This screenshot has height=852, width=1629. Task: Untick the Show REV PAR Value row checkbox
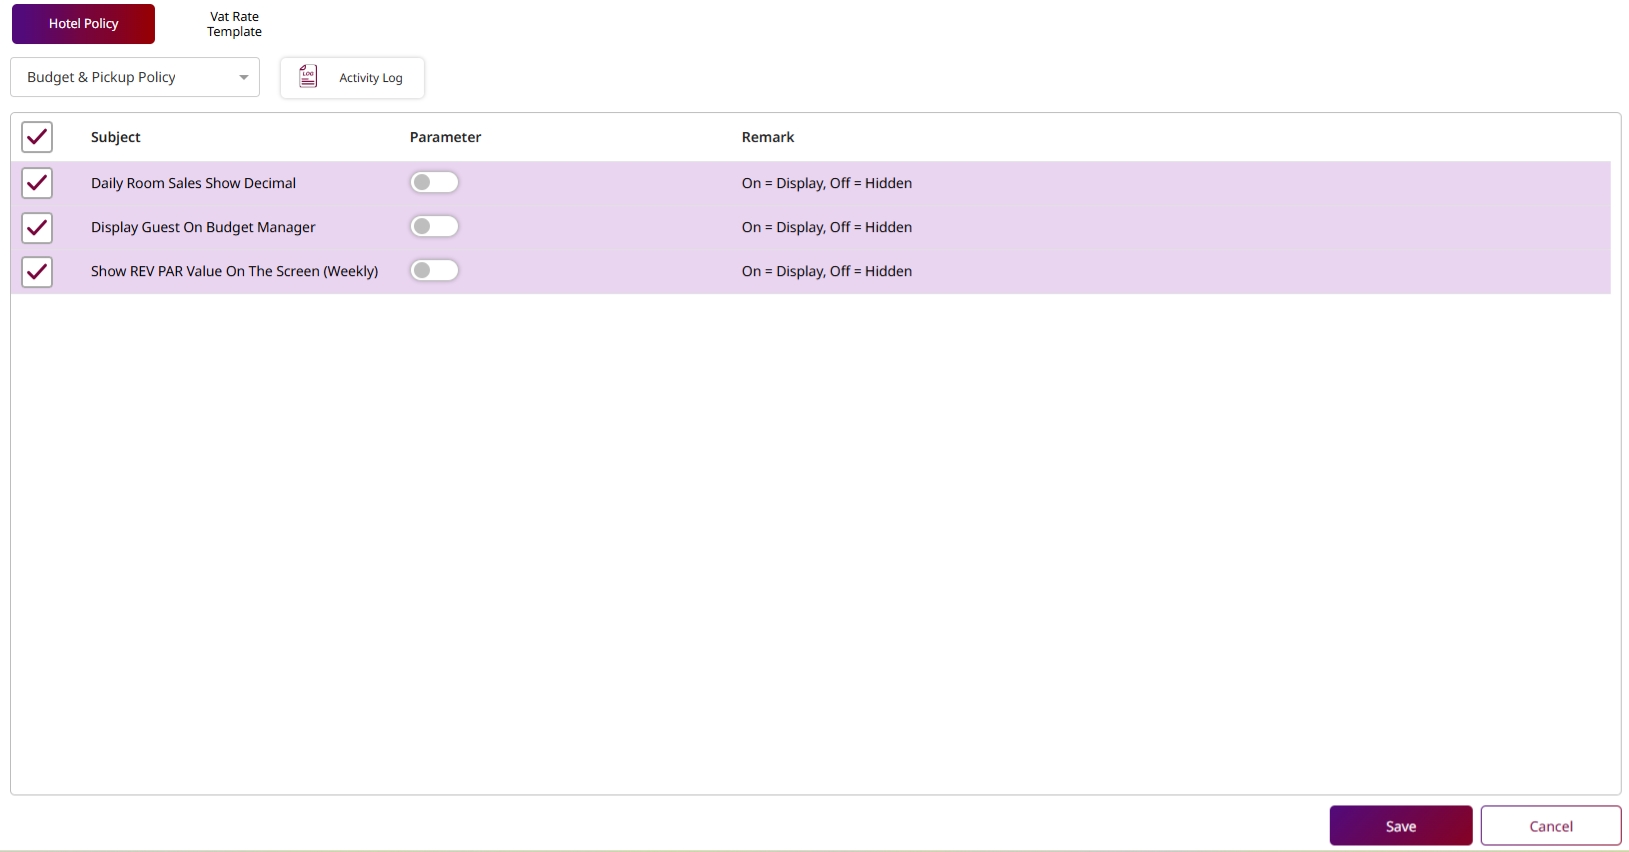[x=37, y=271]
